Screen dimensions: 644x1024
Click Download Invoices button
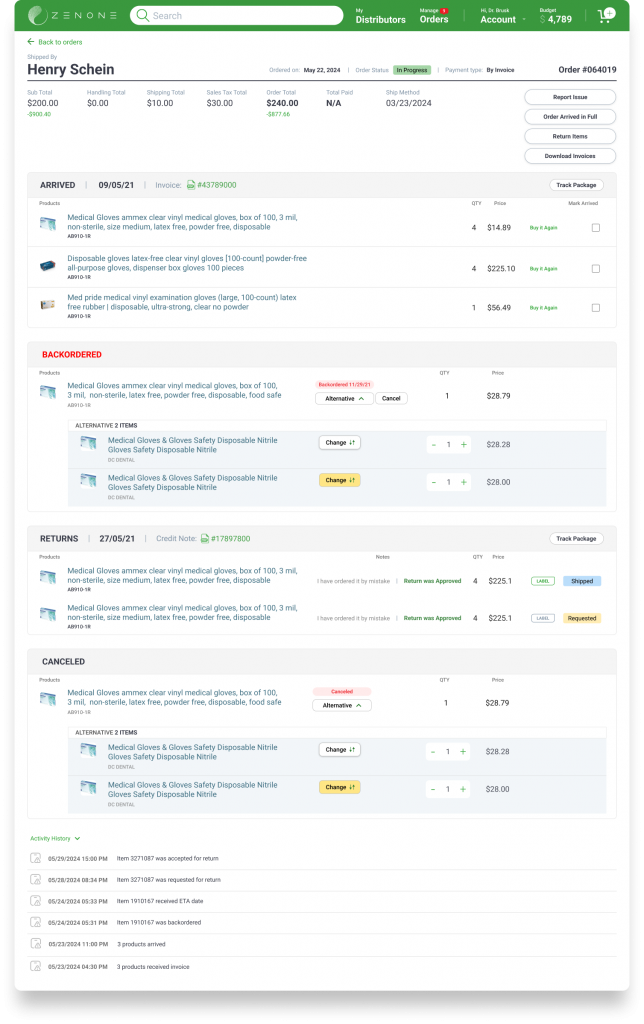click(x=570, y=156)
